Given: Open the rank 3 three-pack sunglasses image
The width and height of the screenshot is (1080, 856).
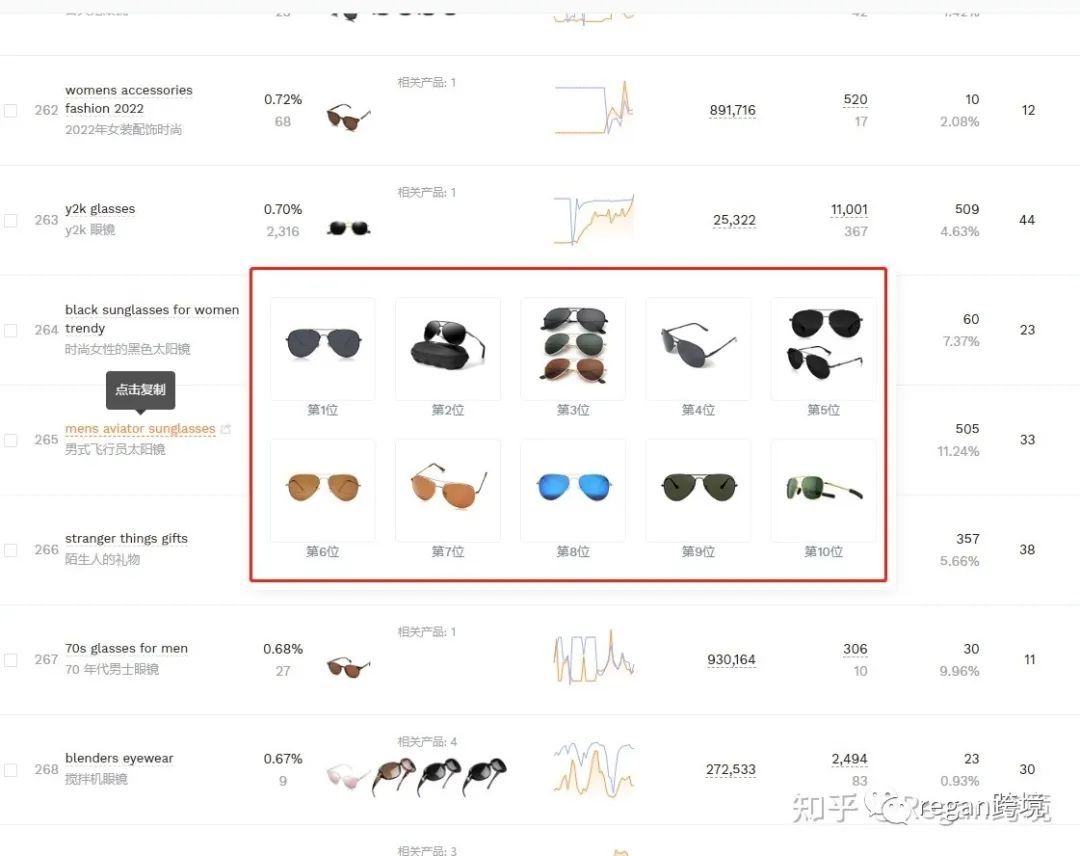Looking at the screenshot, I should (x=573, y=348).
